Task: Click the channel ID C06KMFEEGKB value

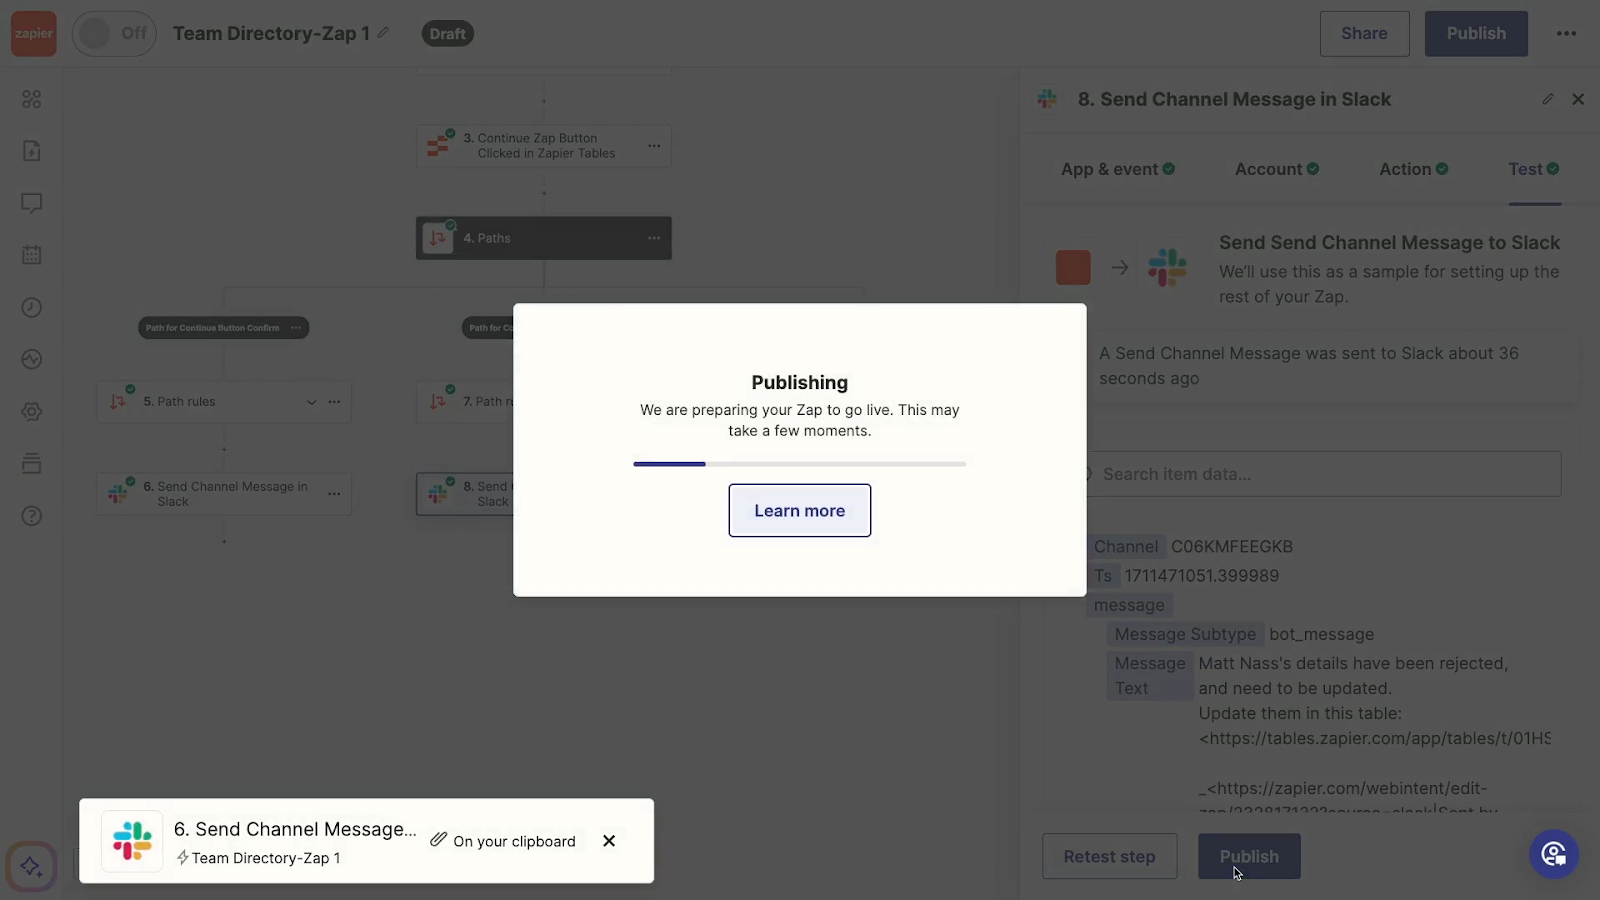Action: click(x=1232, y=547)
